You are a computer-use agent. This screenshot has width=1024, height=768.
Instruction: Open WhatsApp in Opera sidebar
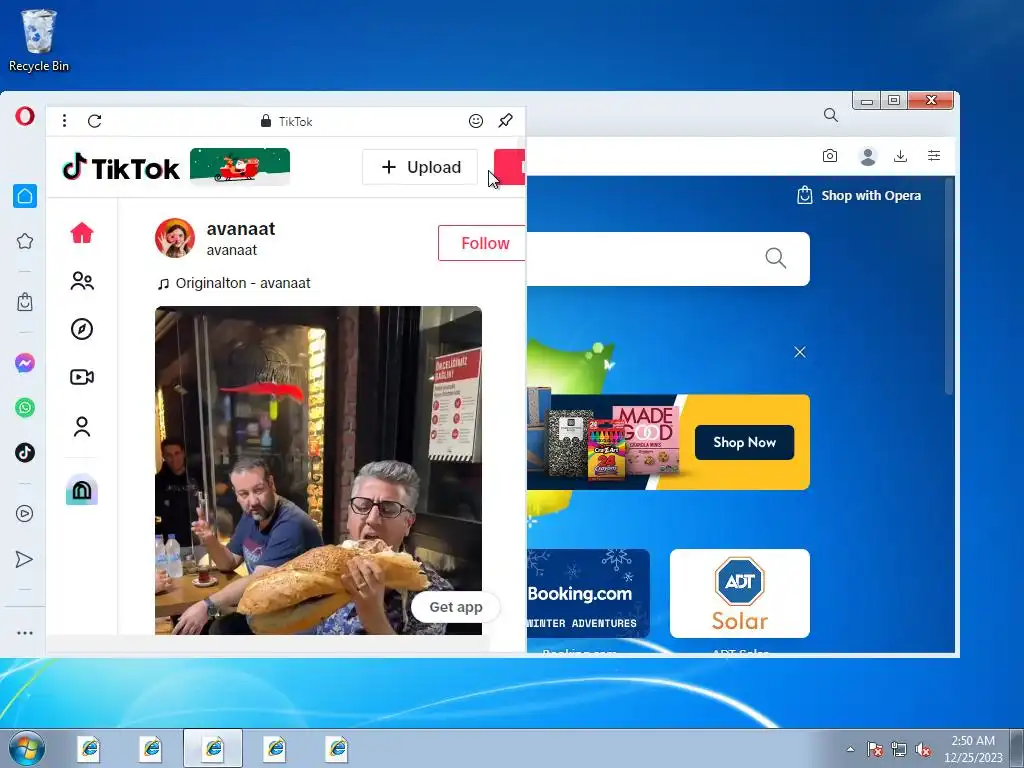(25, 408)
